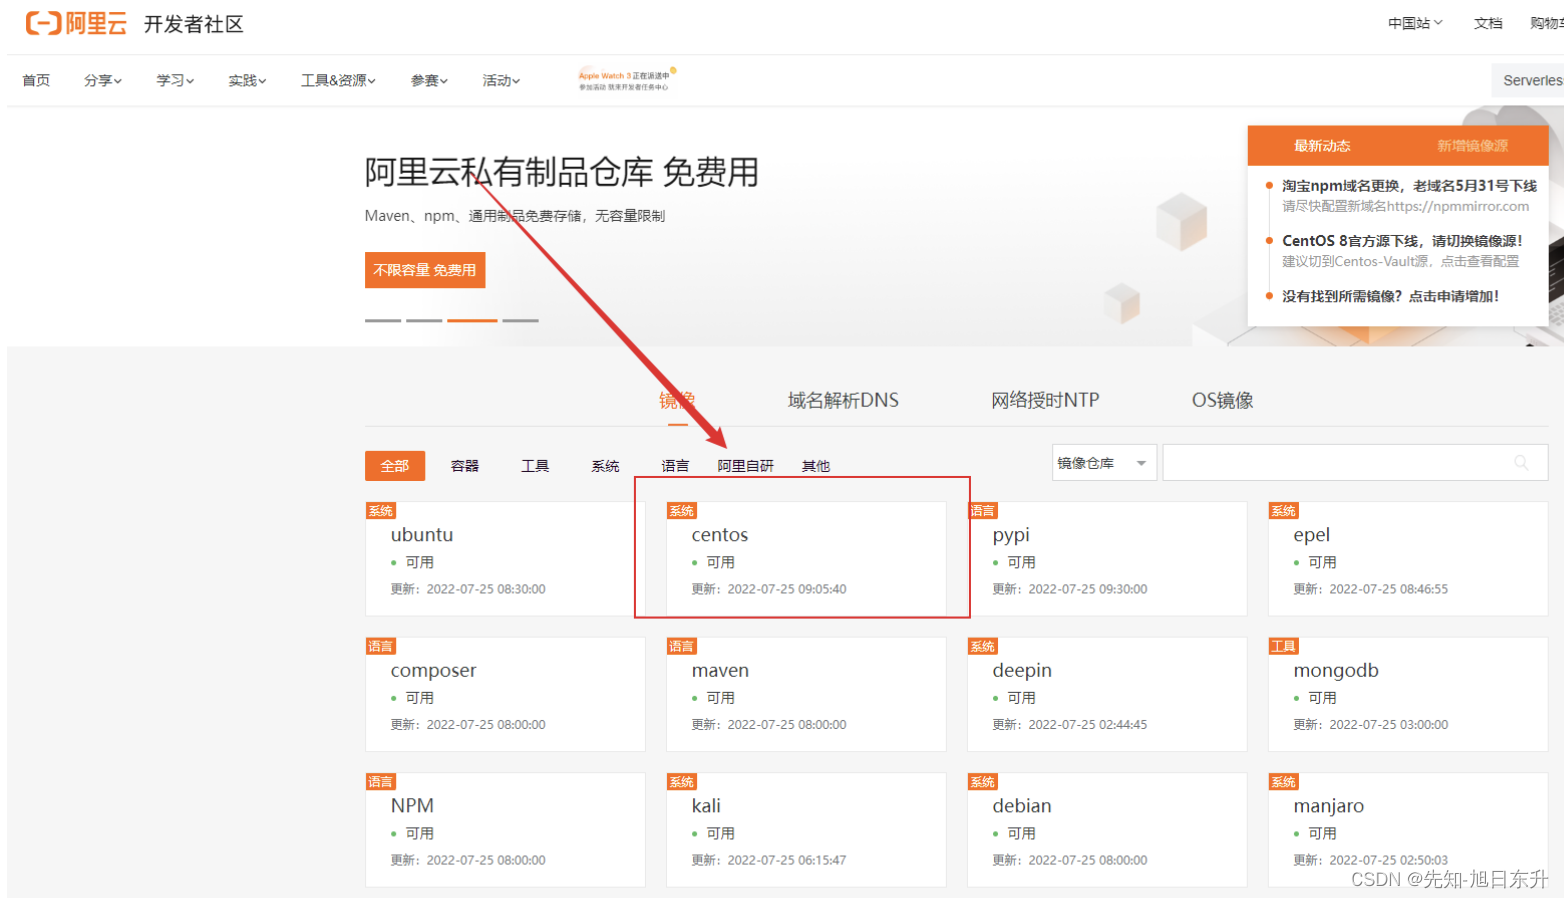The height and width of the screenshot is (898, 1564).
Task: Click the 不限容量 免费用 button
Action: (425, 270)
